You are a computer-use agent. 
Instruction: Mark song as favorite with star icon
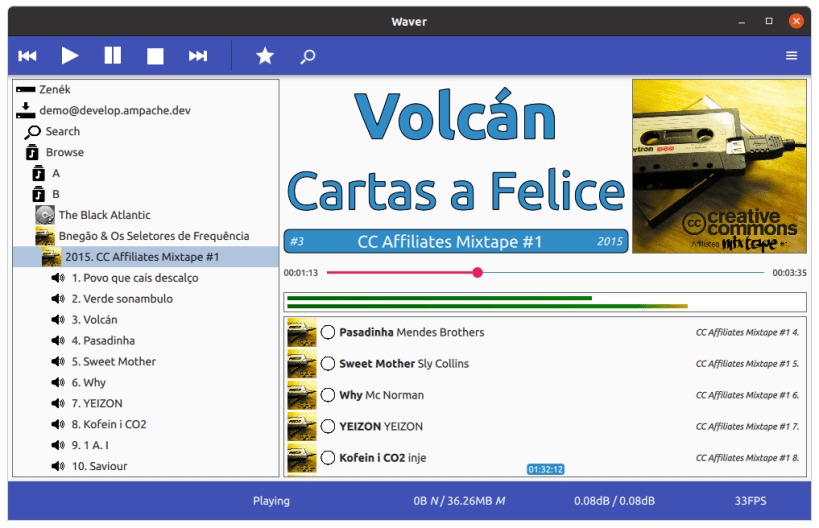coord(265,55)
